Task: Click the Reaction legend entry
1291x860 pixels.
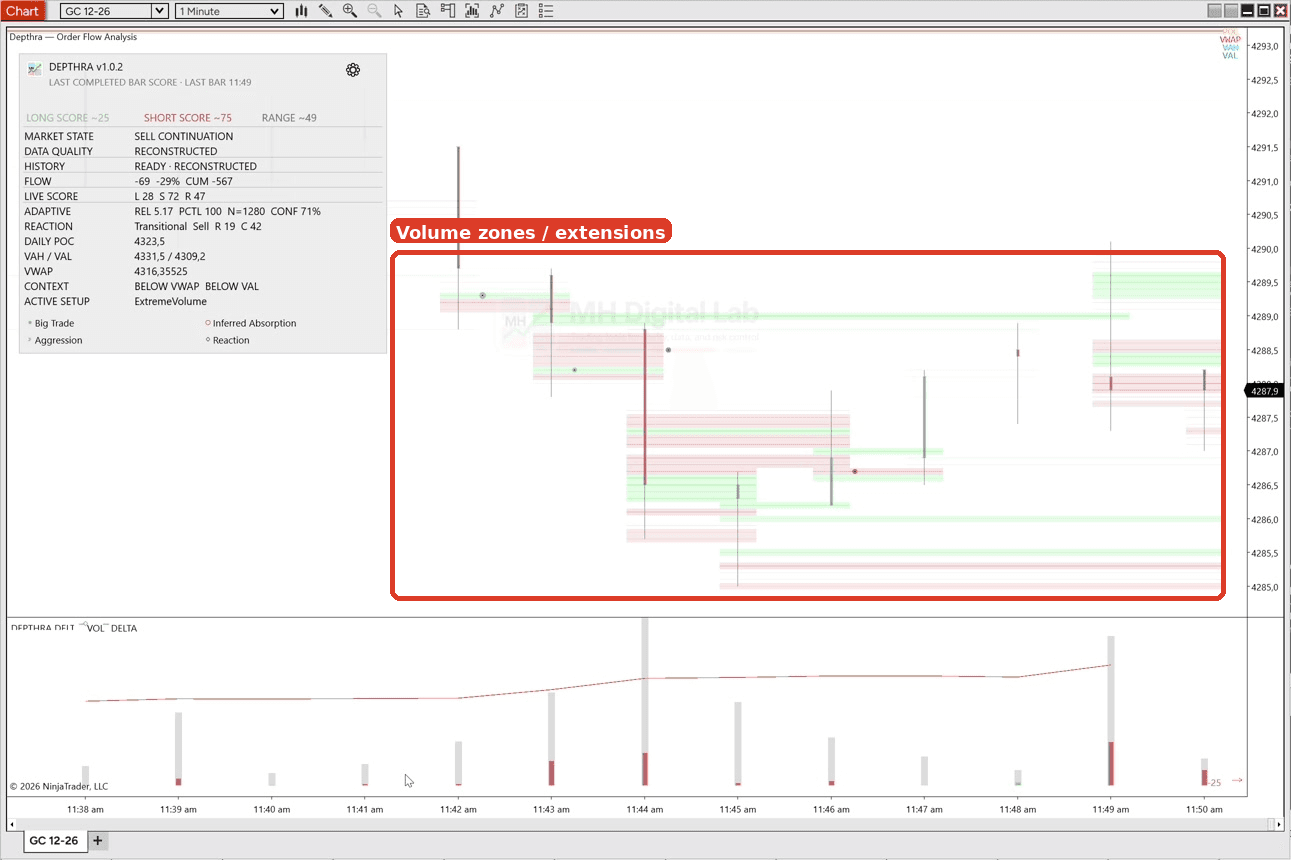Action: [228, 340]
